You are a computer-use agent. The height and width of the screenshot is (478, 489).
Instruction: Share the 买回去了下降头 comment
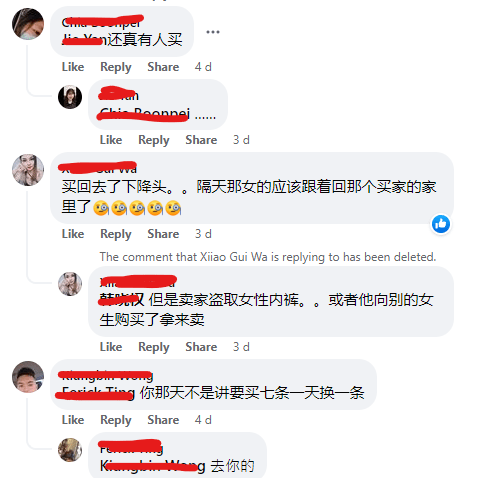[x=163, y=234]
